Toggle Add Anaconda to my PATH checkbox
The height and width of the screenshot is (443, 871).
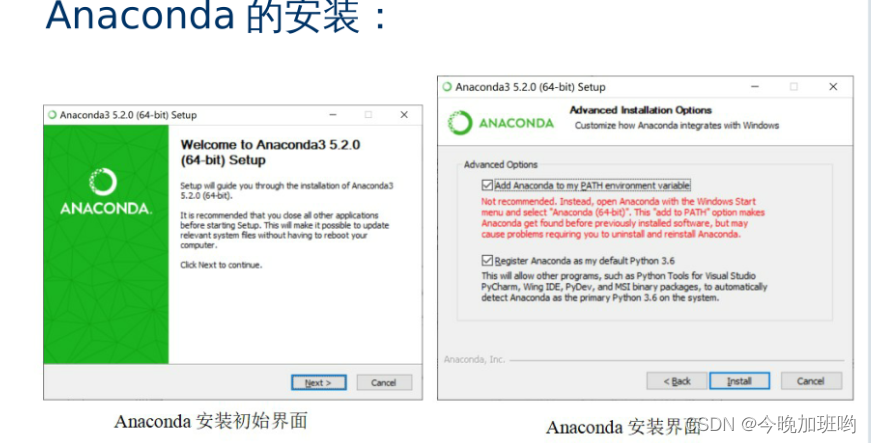coord(487,185)
